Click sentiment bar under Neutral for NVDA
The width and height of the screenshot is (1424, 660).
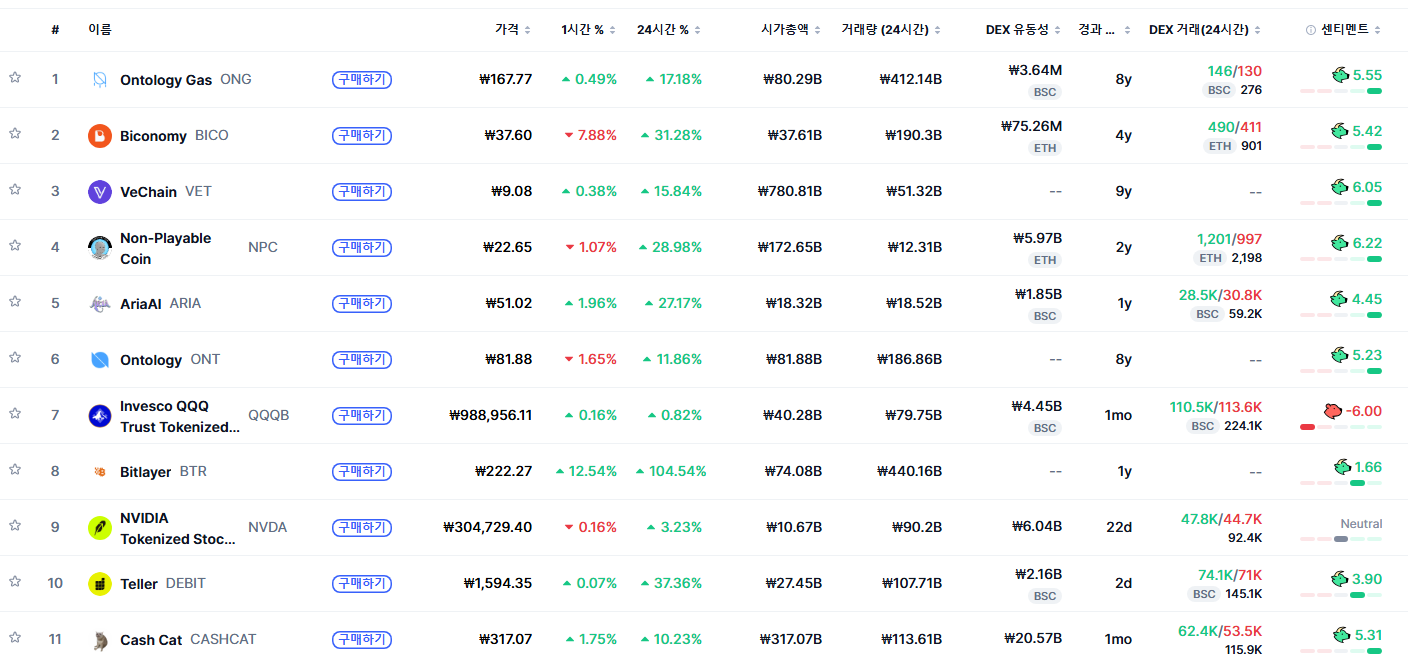click(x=1341, y=540)
